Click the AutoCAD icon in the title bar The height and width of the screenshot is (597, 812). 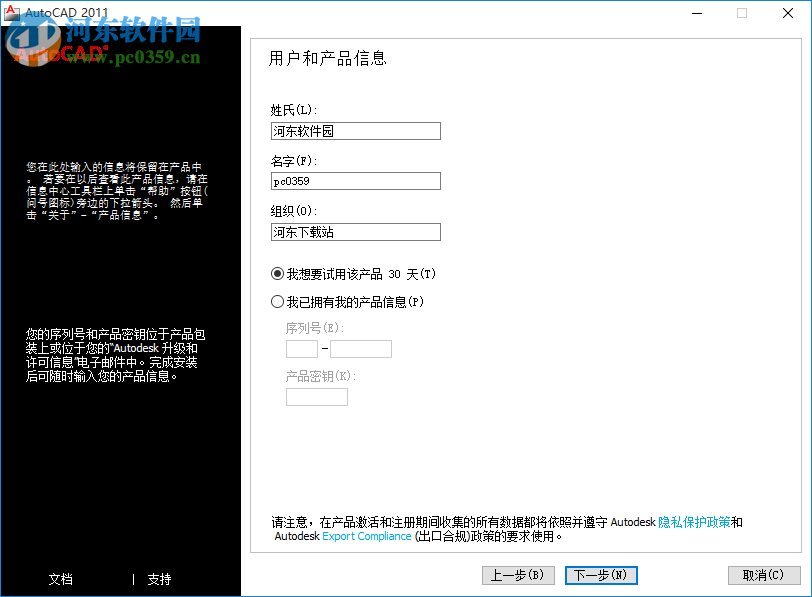click(11, 13)
